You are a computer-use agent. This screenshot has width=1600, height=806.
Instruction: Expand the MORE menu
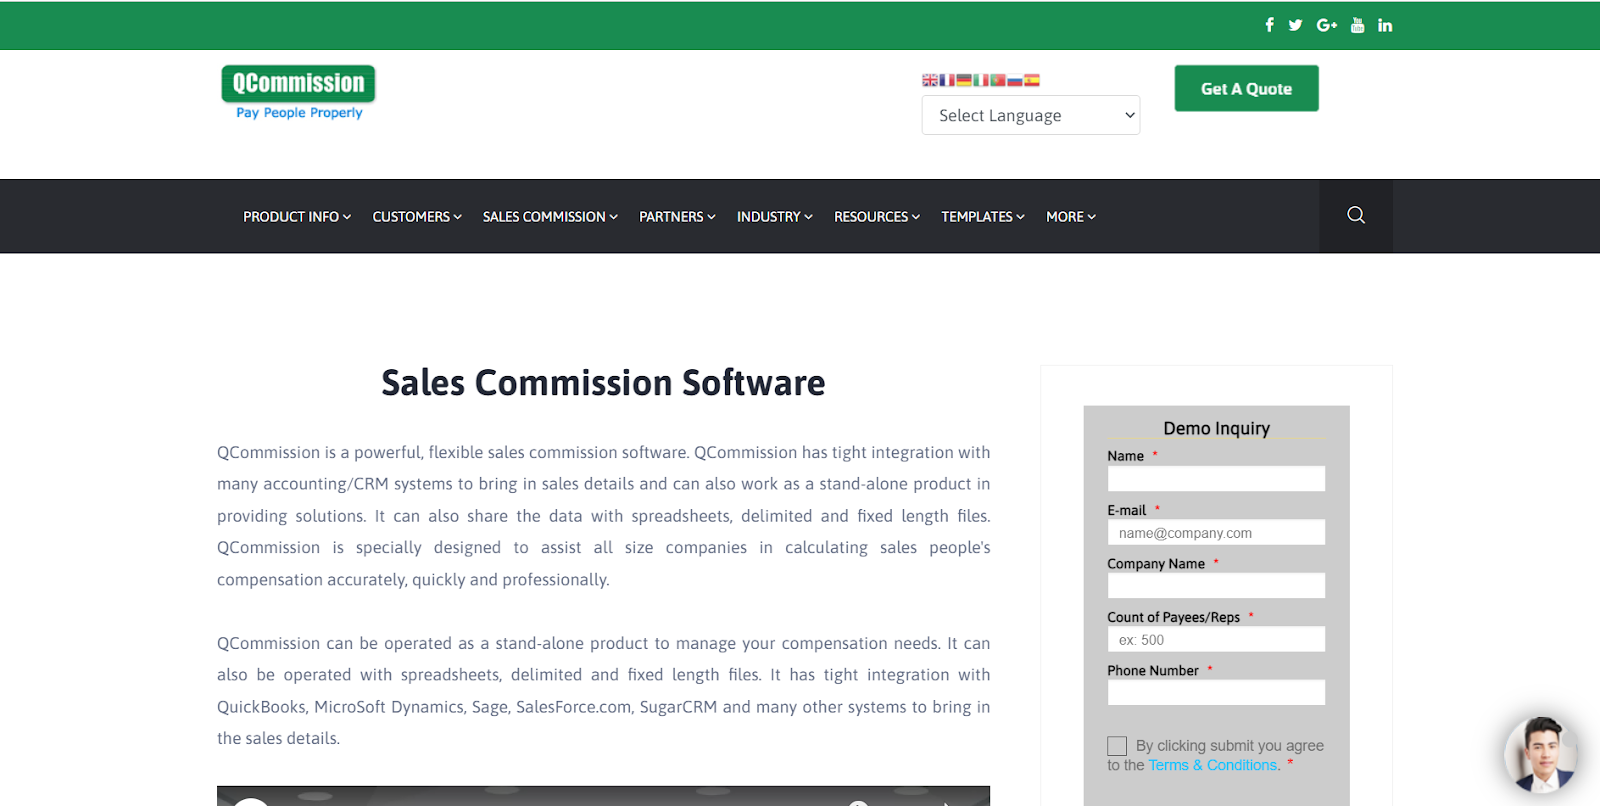pos(1071,216)
